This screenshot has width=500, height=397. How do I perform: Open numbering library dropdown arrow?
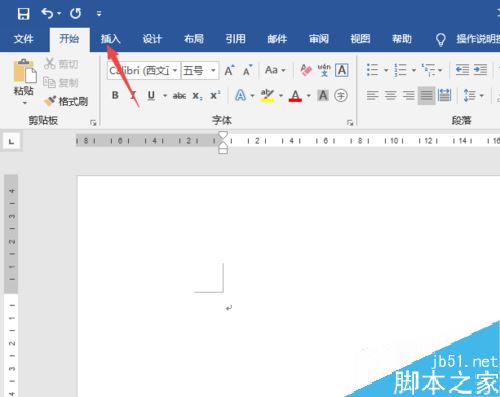(414, 70)
